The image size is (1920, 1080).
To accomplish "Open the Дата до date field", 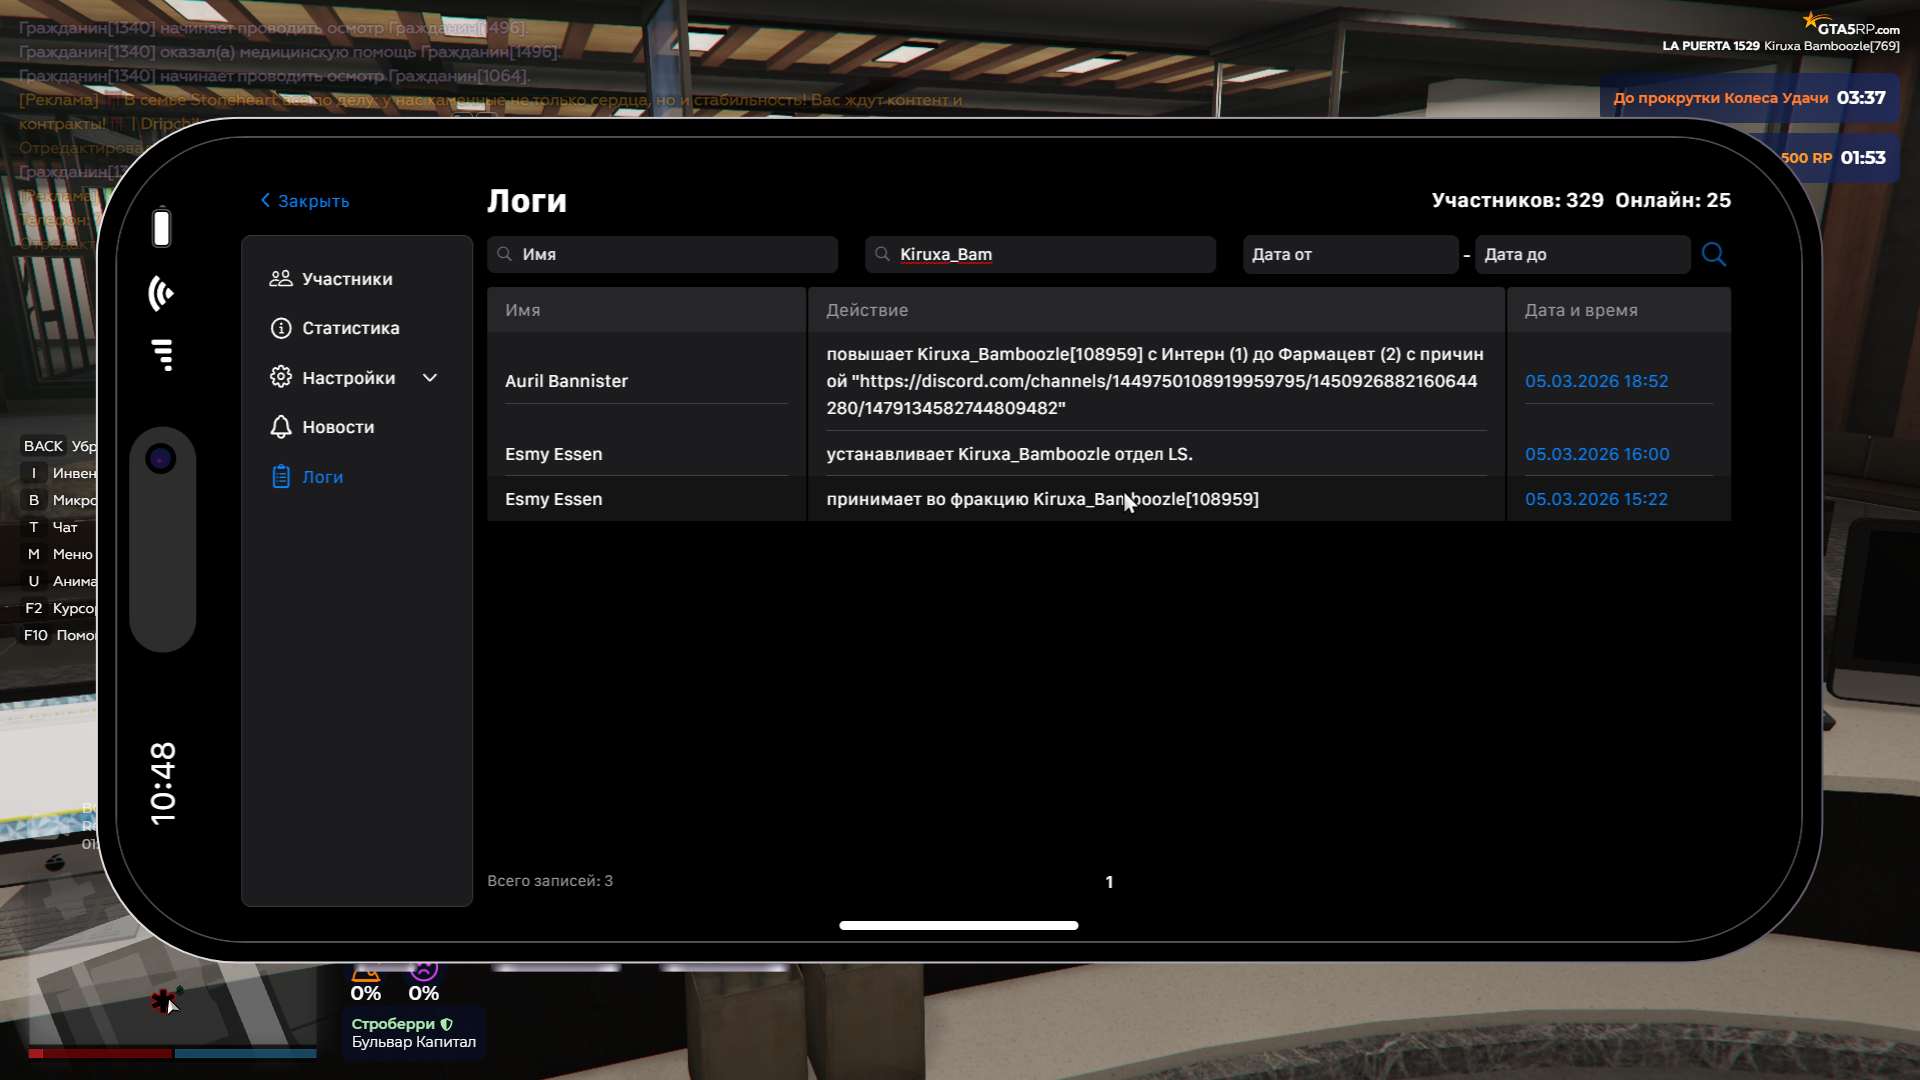I will tap(1582, 255).
